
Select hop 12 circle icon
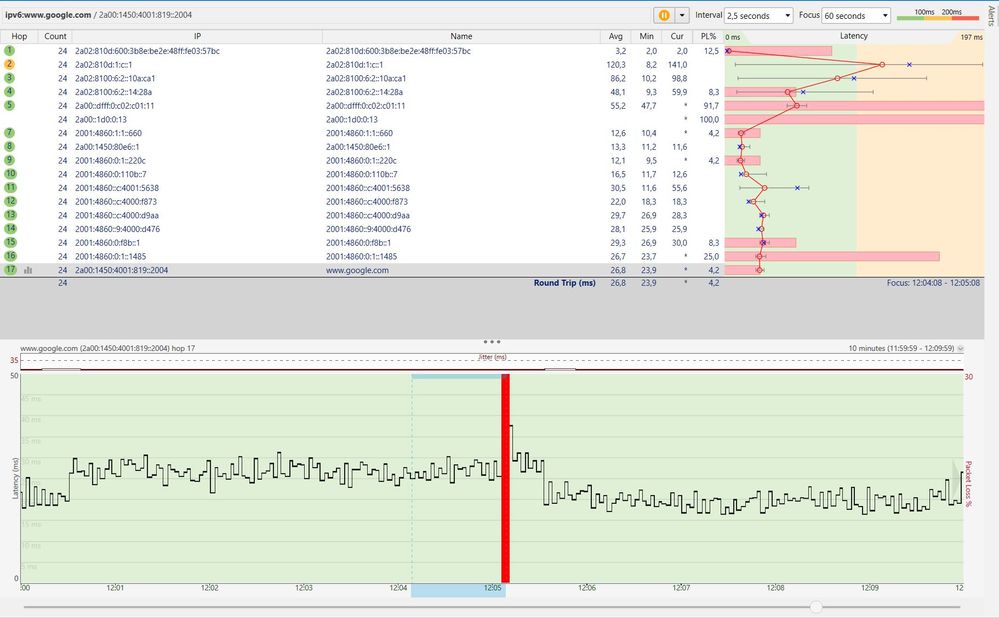10,201
